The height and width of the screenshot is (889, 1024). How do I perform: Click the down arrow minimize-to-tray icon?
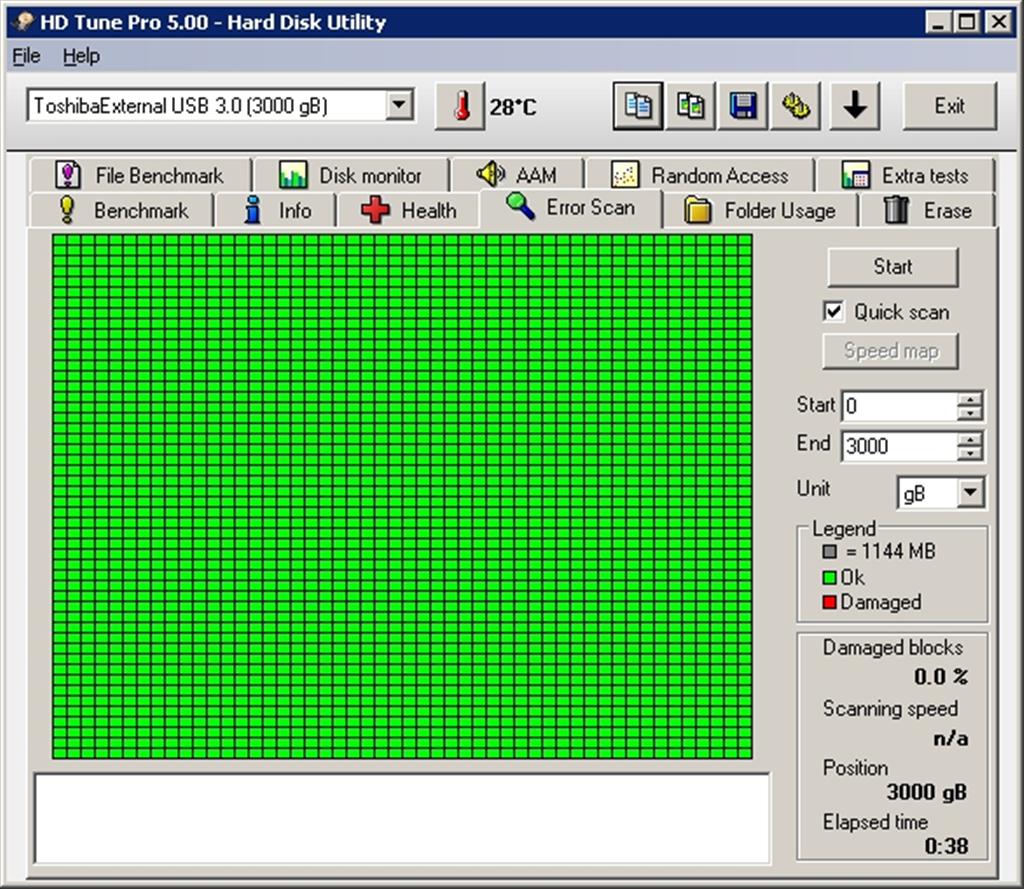855,106
